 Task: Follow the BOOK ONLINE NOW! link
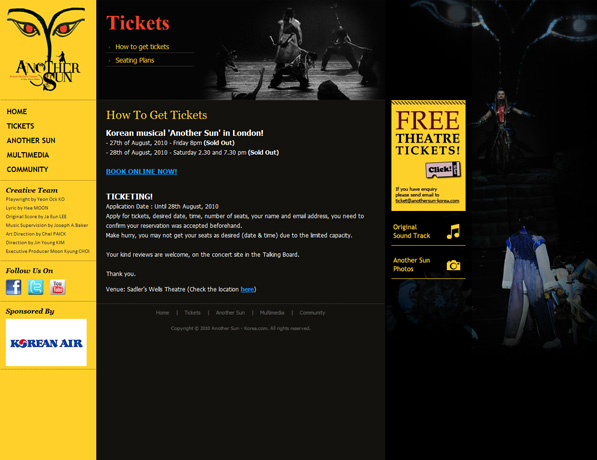[x=141, y=171]
